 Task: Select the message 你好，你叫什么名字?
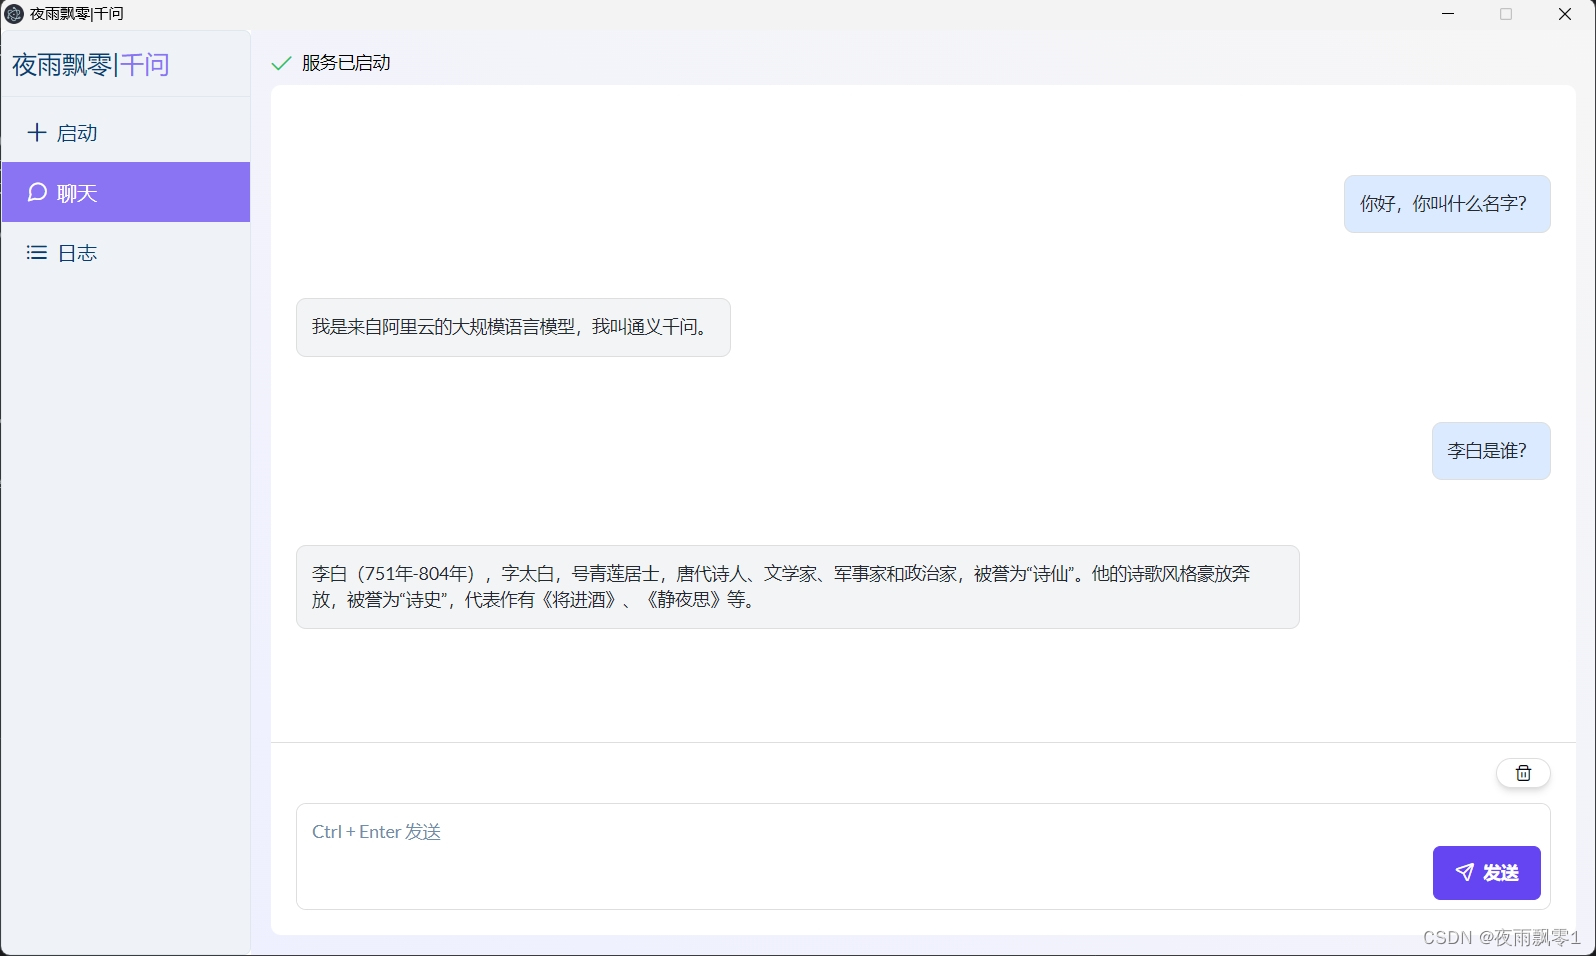(x=1446, y=204)
